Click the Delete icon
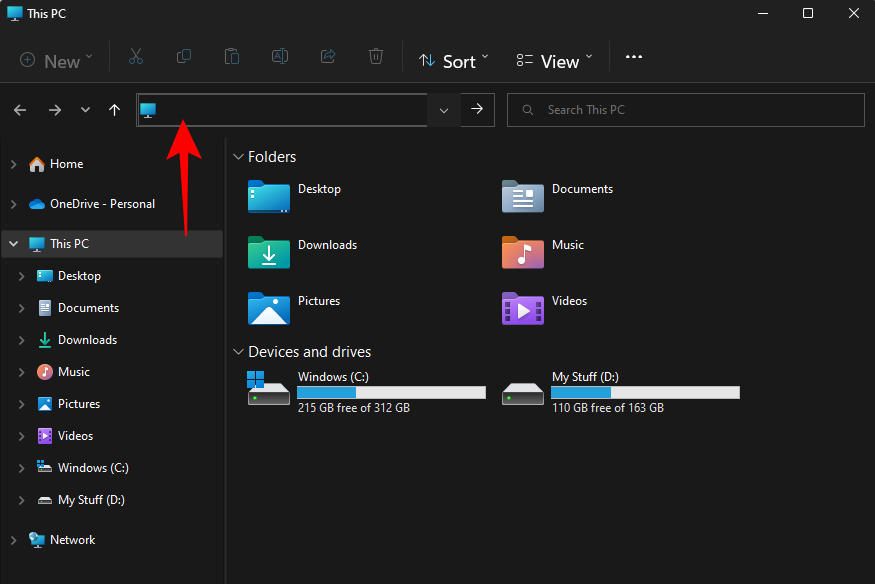This screenshot has width=875, height=584. 376,57
